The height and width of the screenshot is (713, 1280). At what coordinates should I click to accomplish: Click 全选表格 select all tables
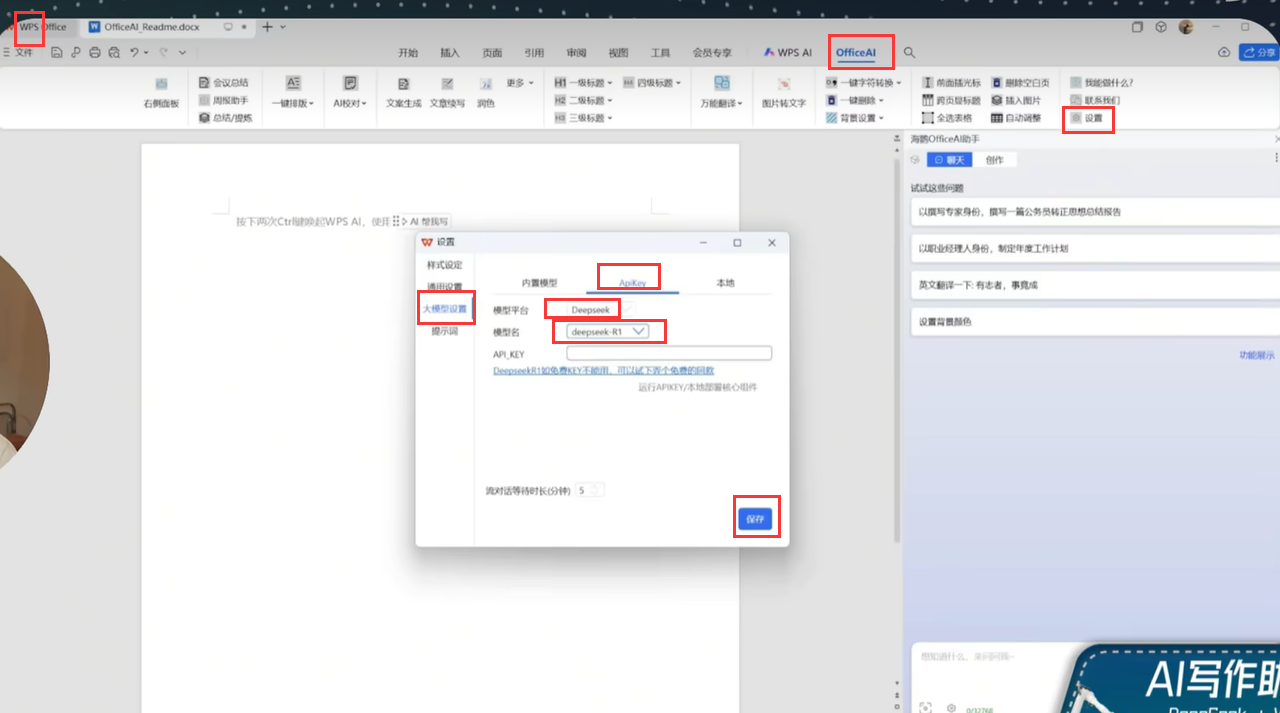[x=945, y=118]
